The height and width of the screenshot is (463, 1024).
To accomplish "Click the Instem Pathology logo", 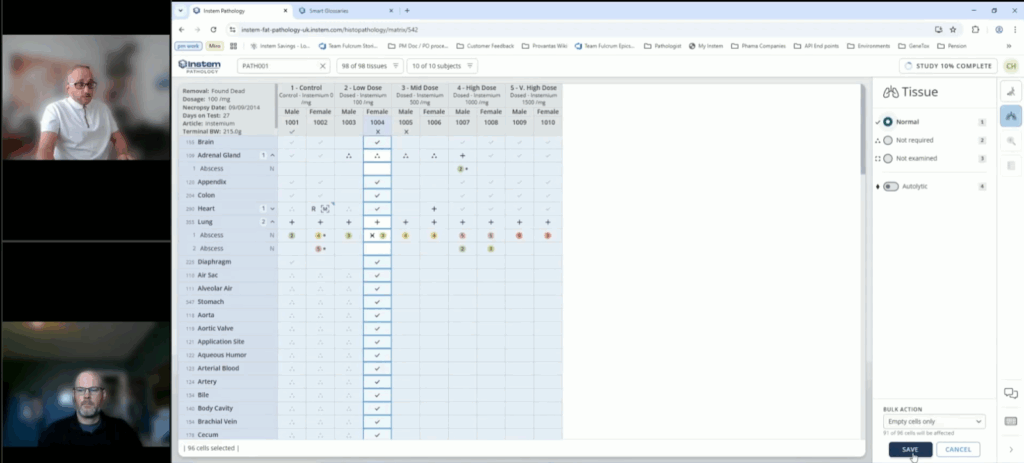I will [x=199, y=65].
